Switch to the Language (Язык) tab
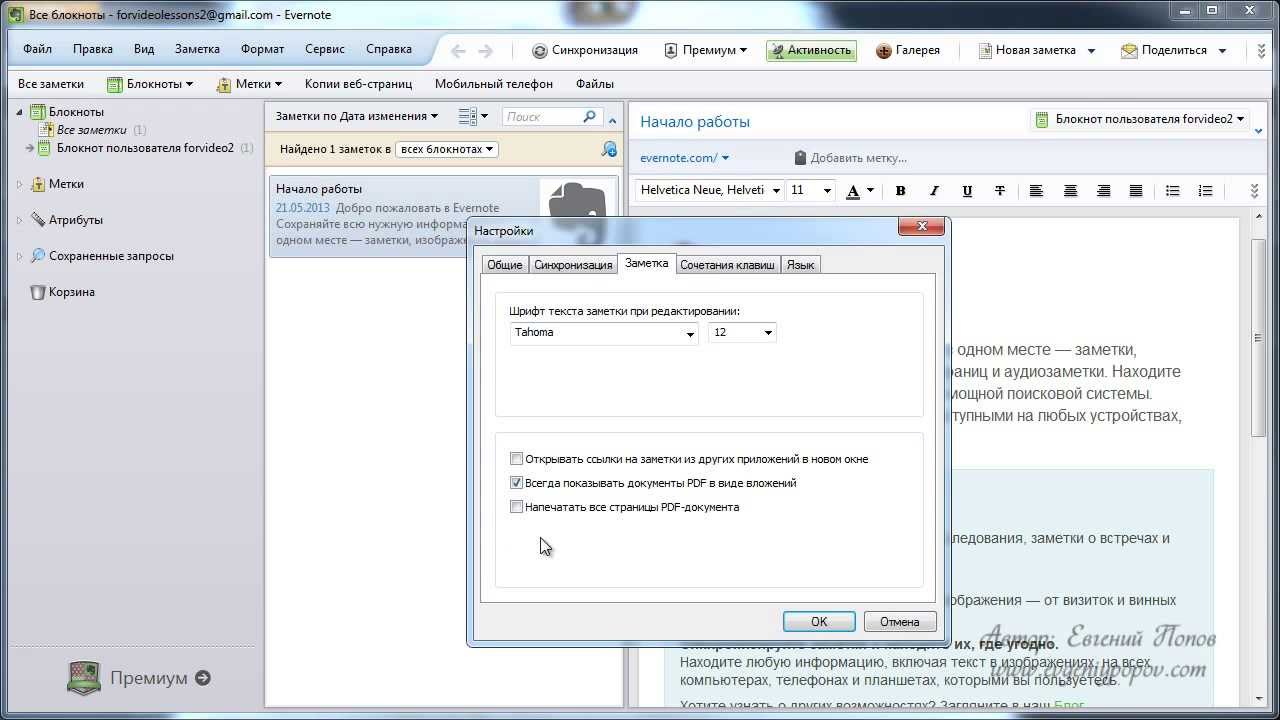This screenshot has width=1280, height=720. [x=800, y=265]
